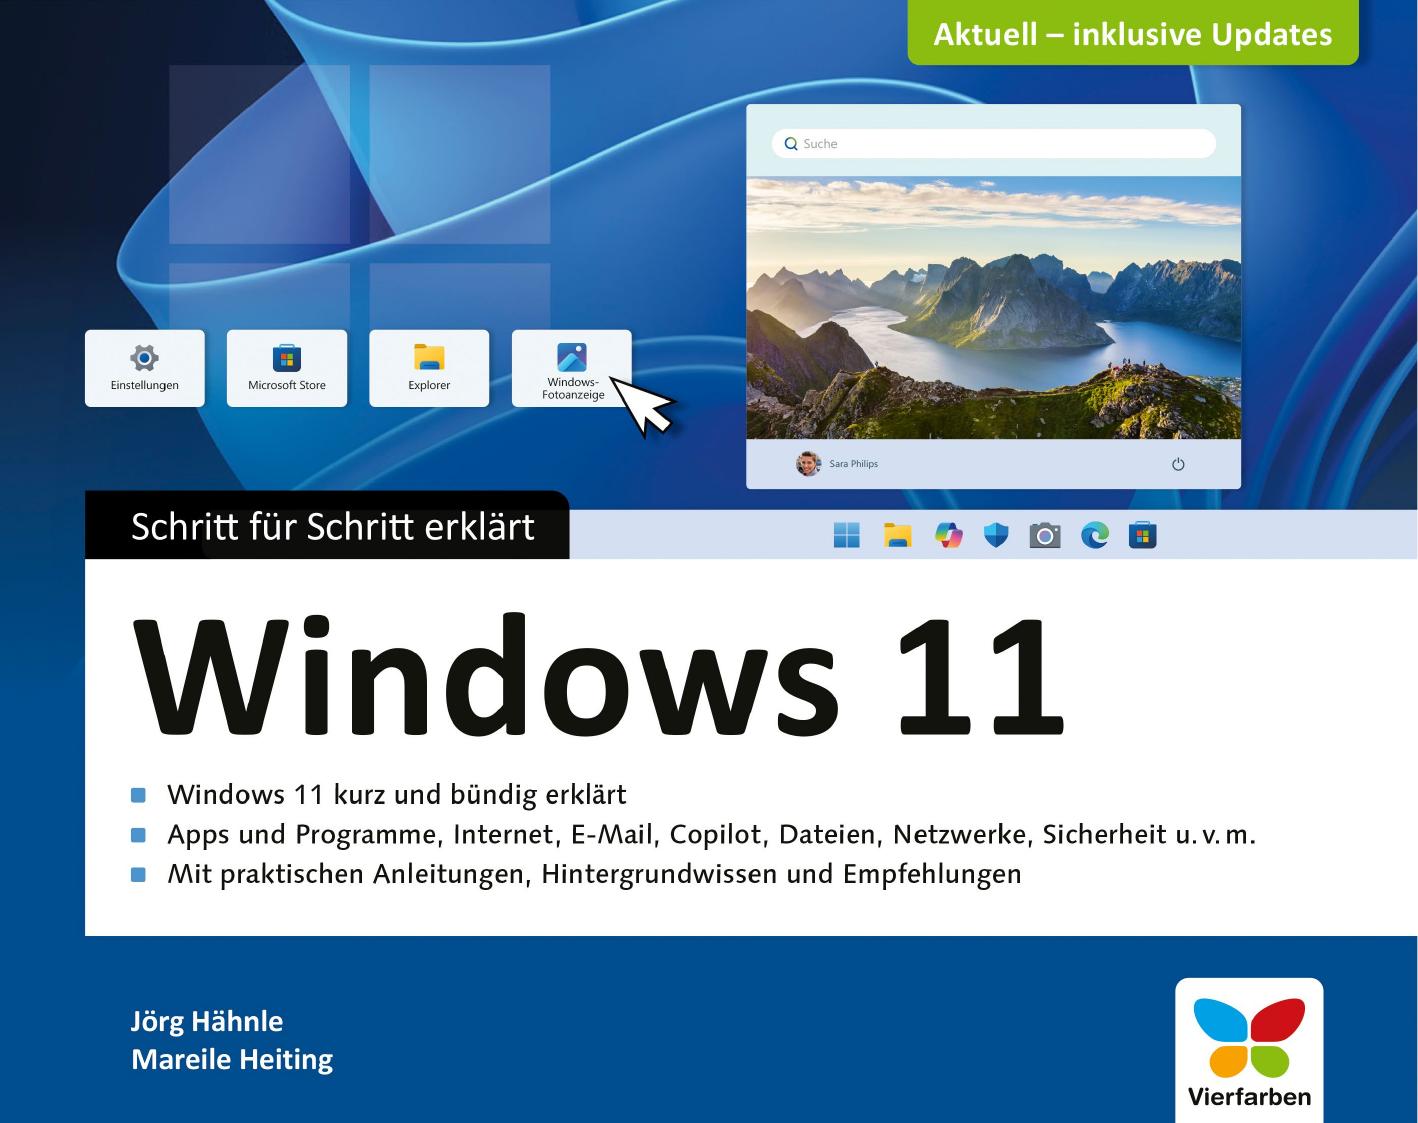The width and height of the screenshot is (1418, 1123).
Task: Open the Camera app from the taskbar
Action: (1047, 536)
